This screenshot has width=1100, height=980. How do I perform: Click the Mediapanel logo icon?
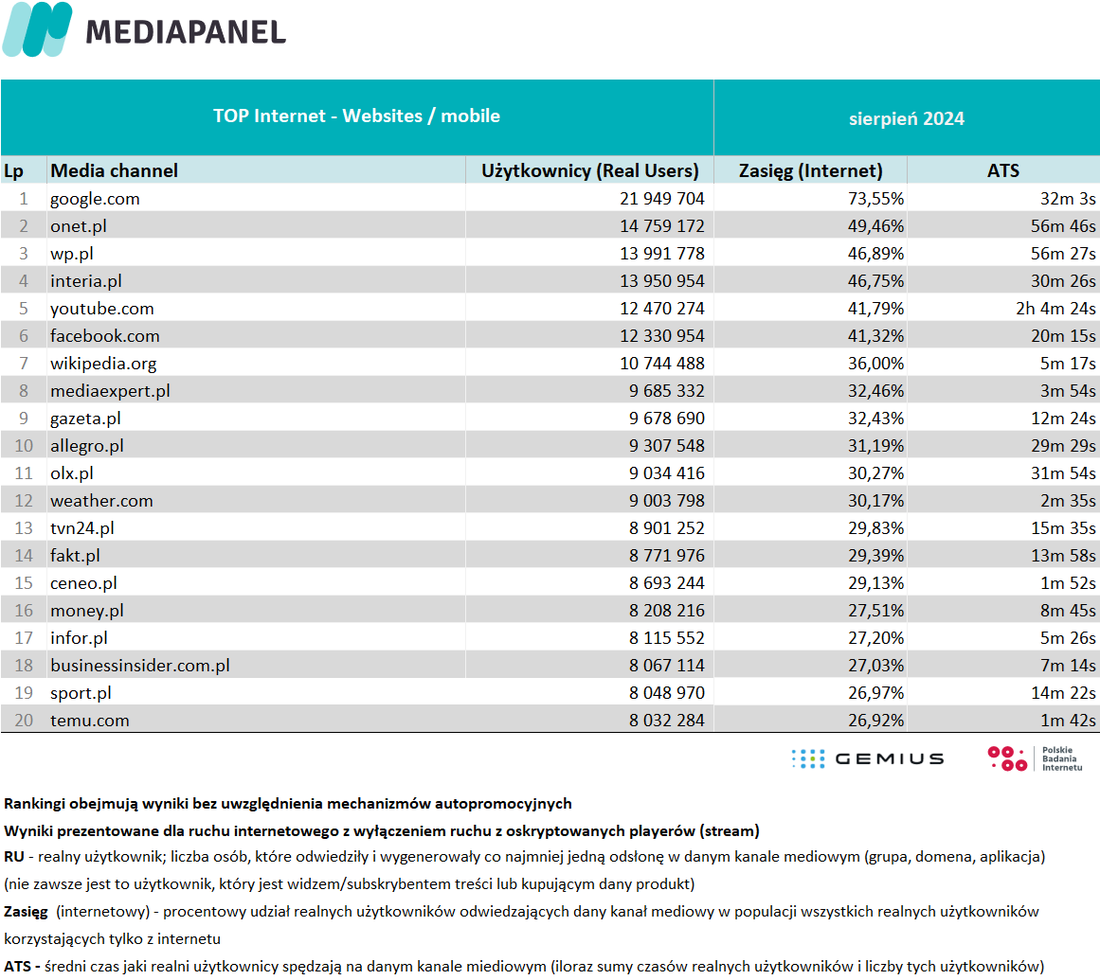coord(37,29)
